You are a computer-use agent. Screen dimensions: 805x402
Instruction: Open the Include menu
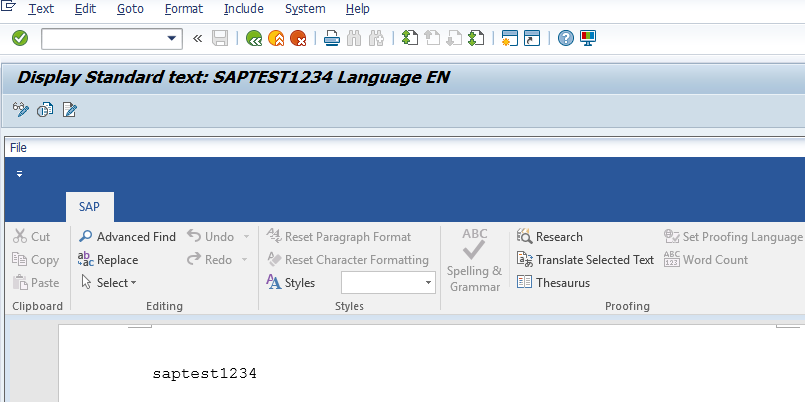pyautogui.click(x=244, y=9)
